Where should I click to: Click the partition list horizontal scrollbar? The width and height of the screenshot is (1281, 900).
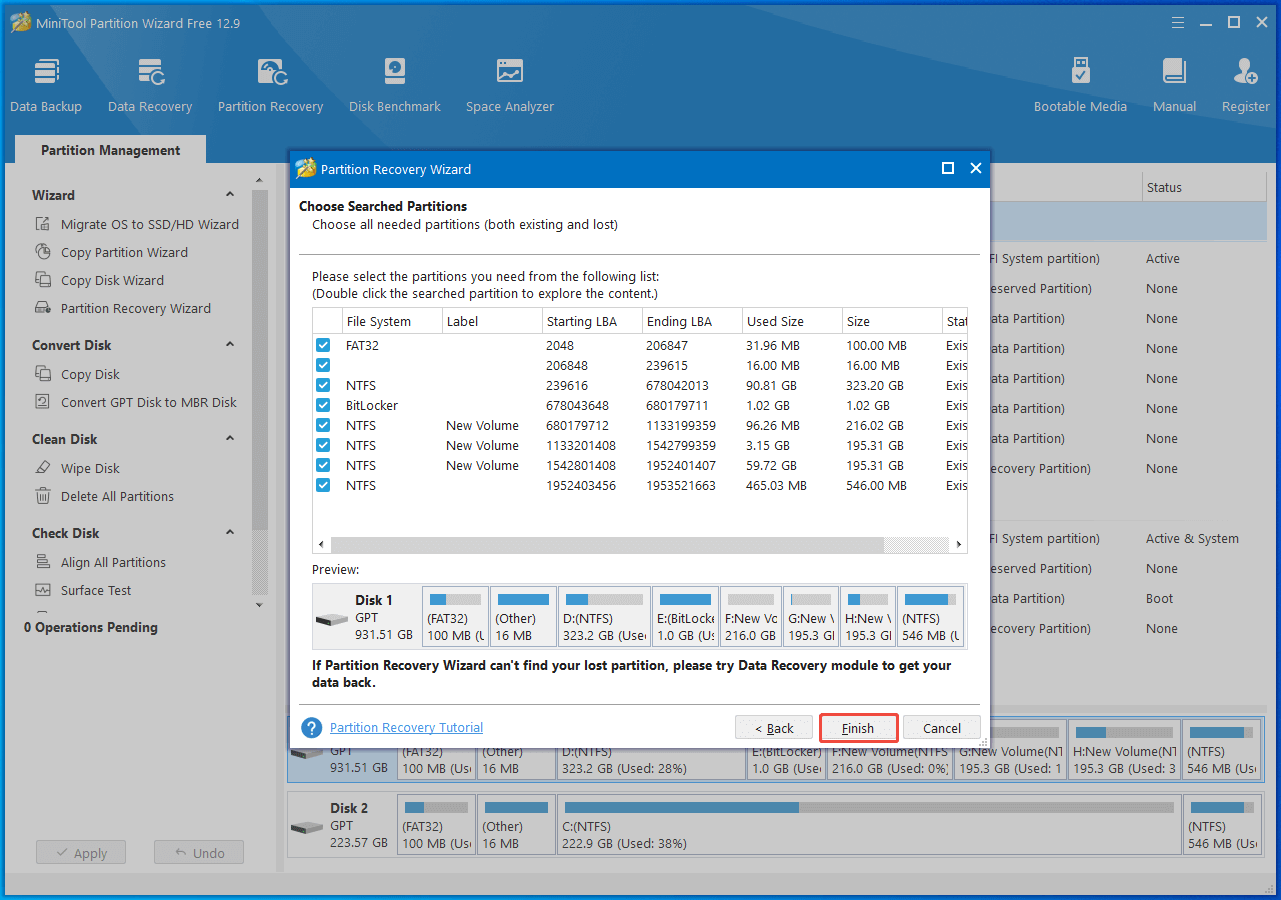coord(607,545)
